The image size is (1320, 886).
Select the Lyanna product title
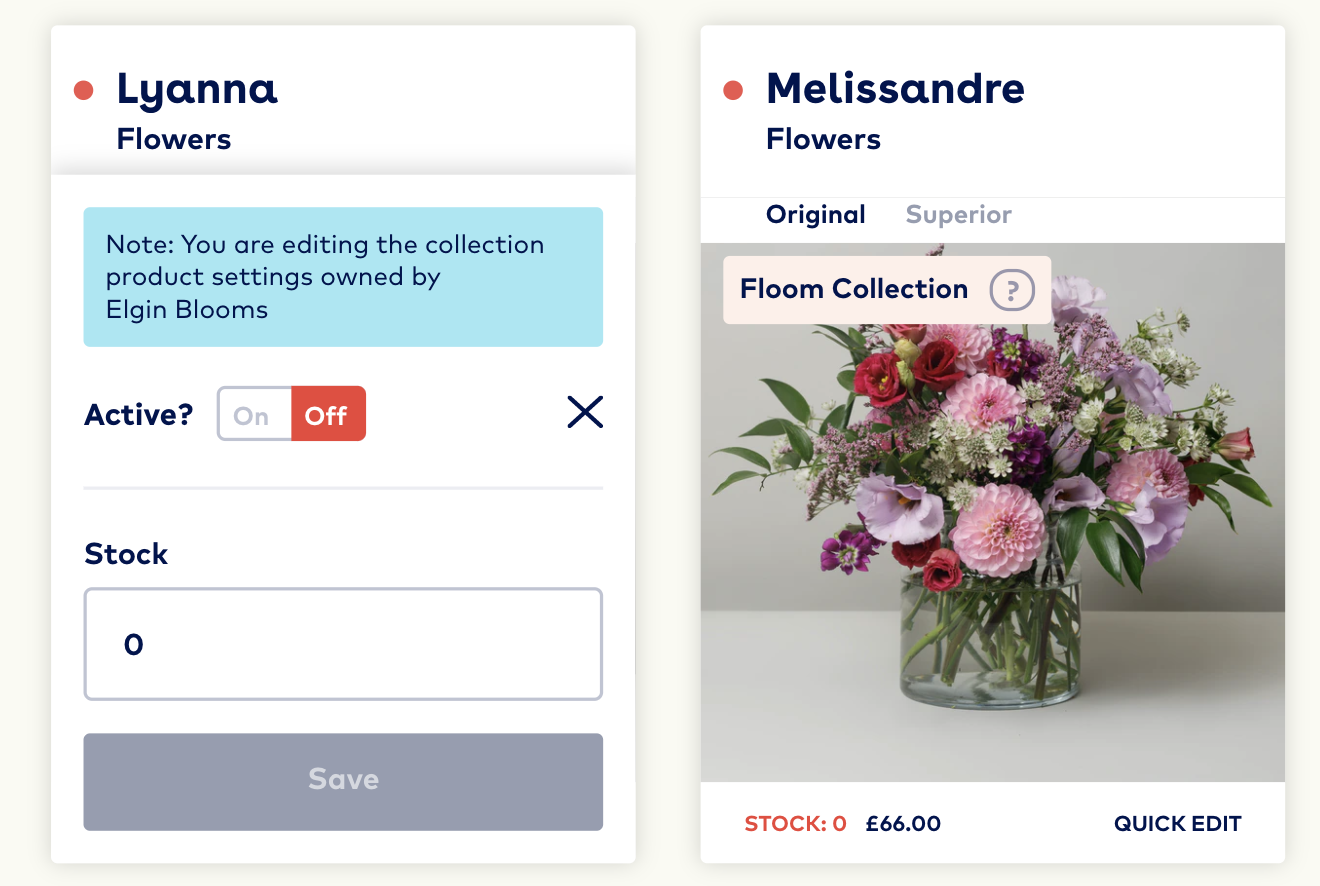point(197,88)
